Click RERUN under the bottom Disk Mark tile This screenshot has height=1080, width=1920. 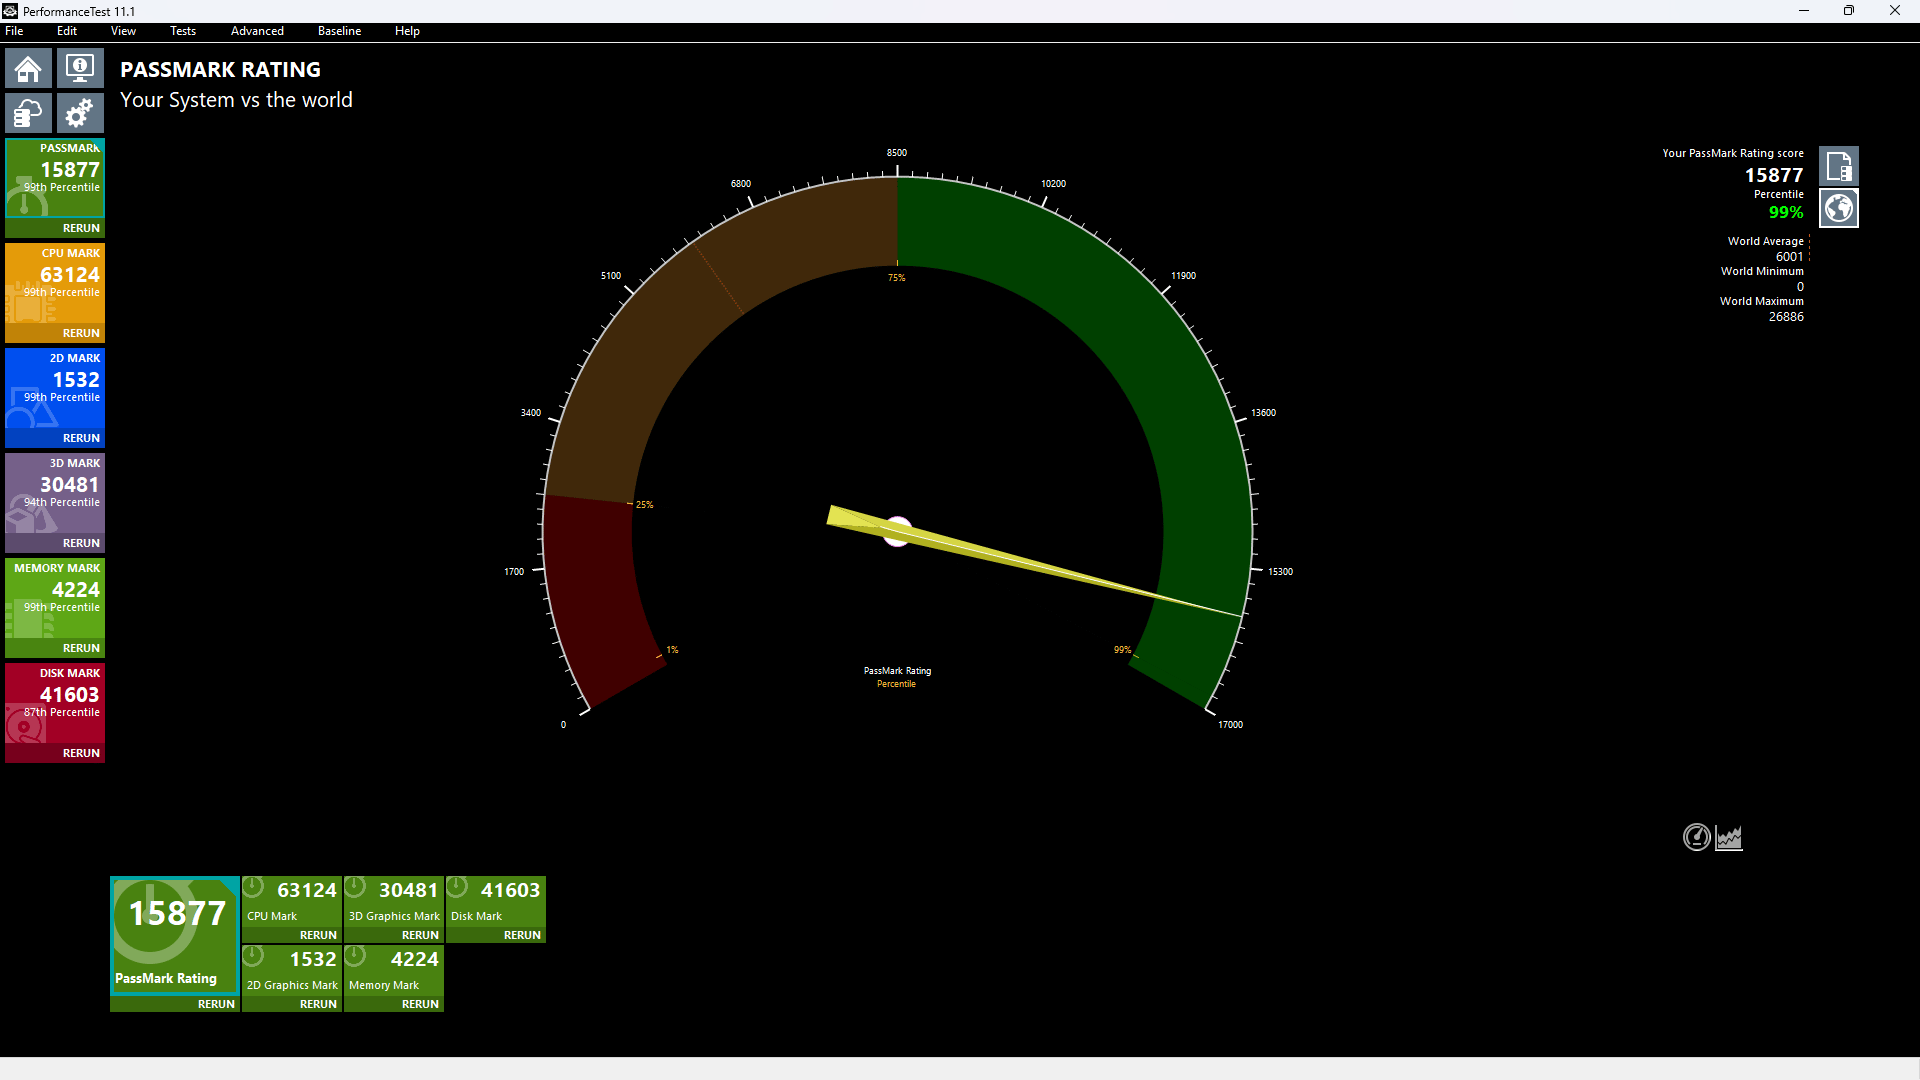[522, 935]
